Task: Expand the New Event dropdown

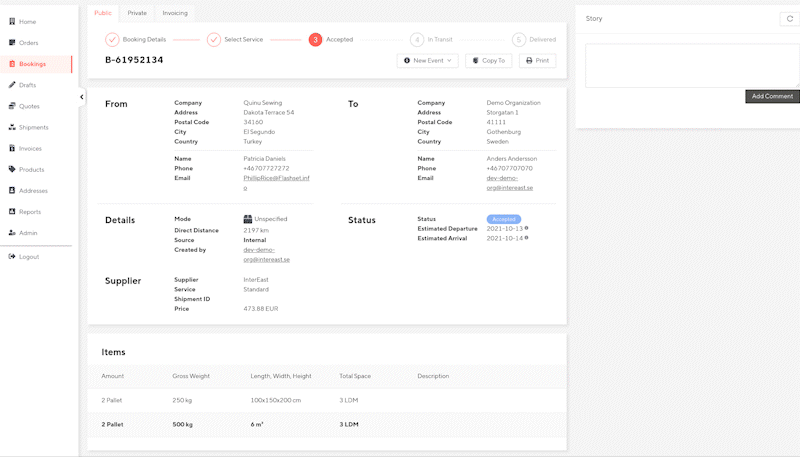Action: (427, 61)
